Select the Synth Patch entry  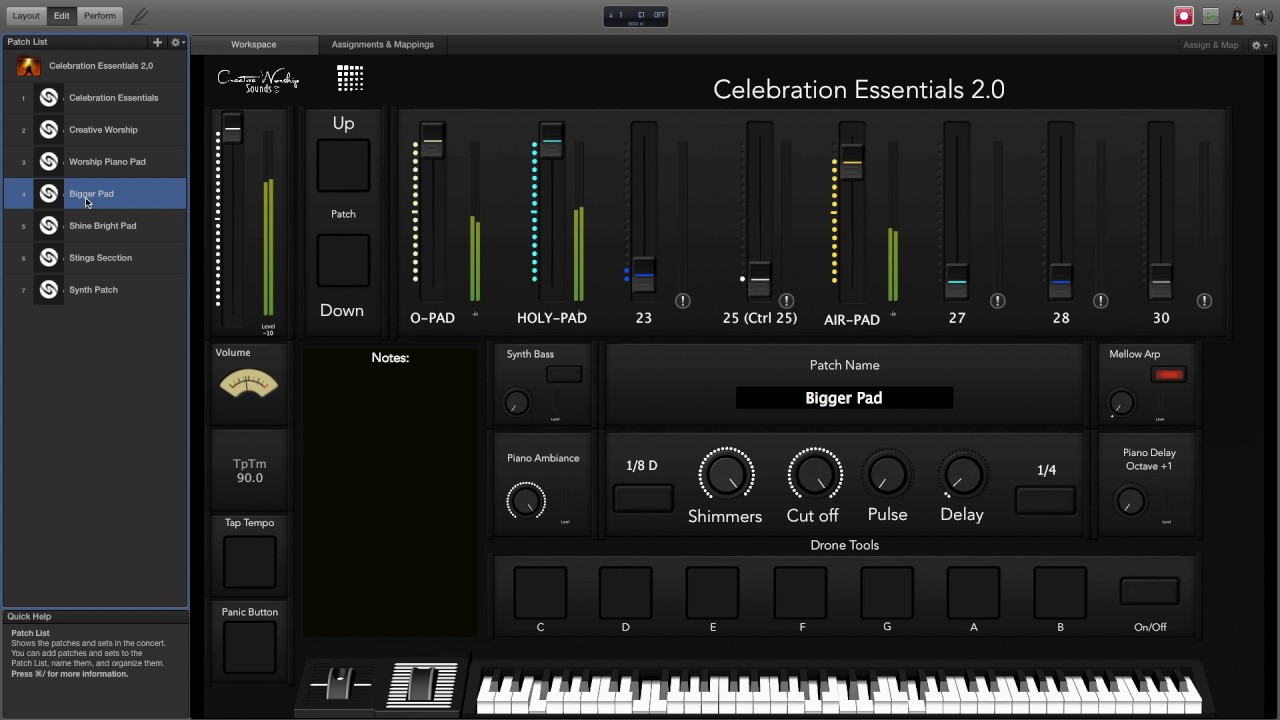(x=96, y=290)
